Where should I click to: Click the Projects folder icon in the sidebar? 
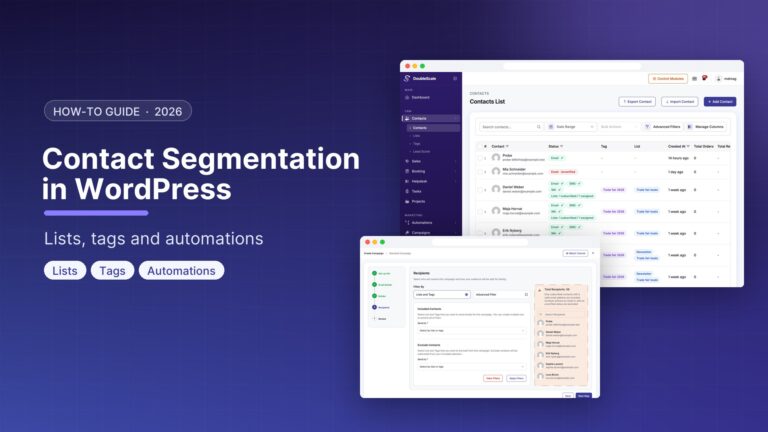(407, 201)
